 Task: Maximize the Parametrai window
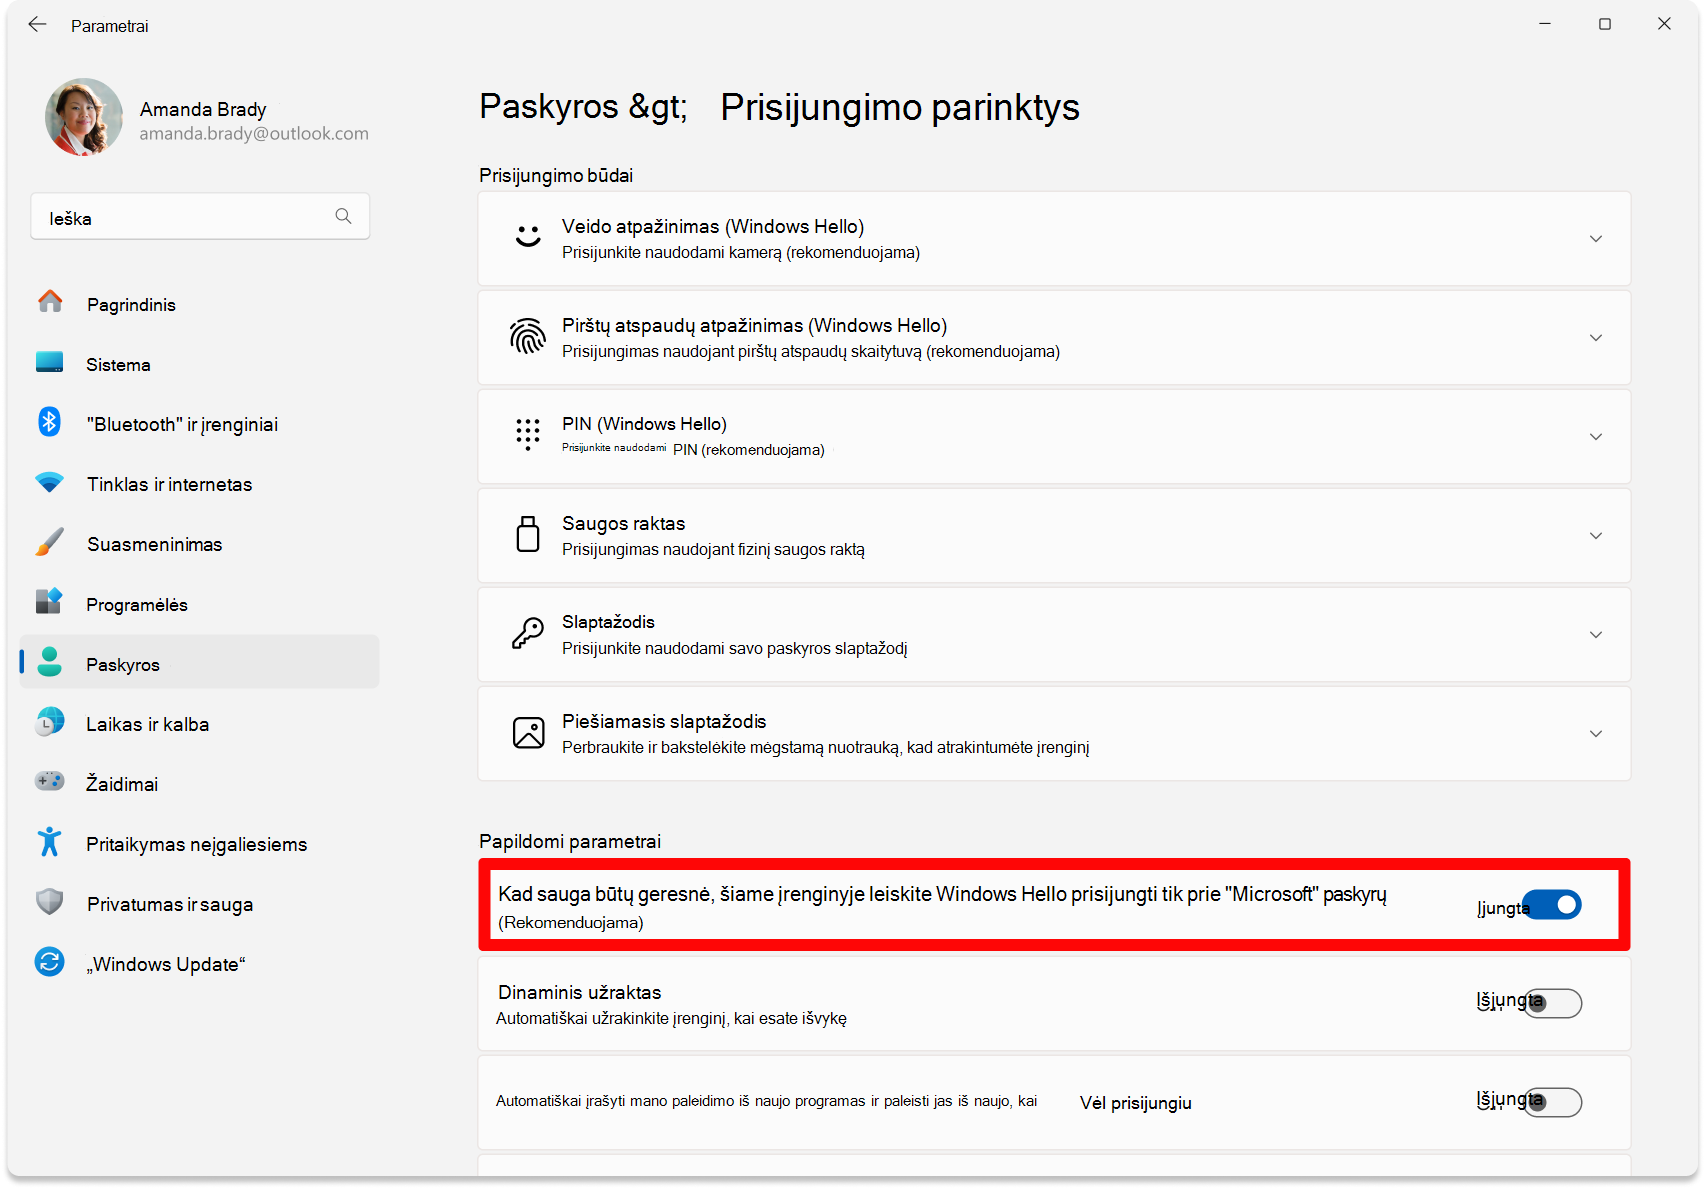pyautogui.click(x=1605, y=24)
